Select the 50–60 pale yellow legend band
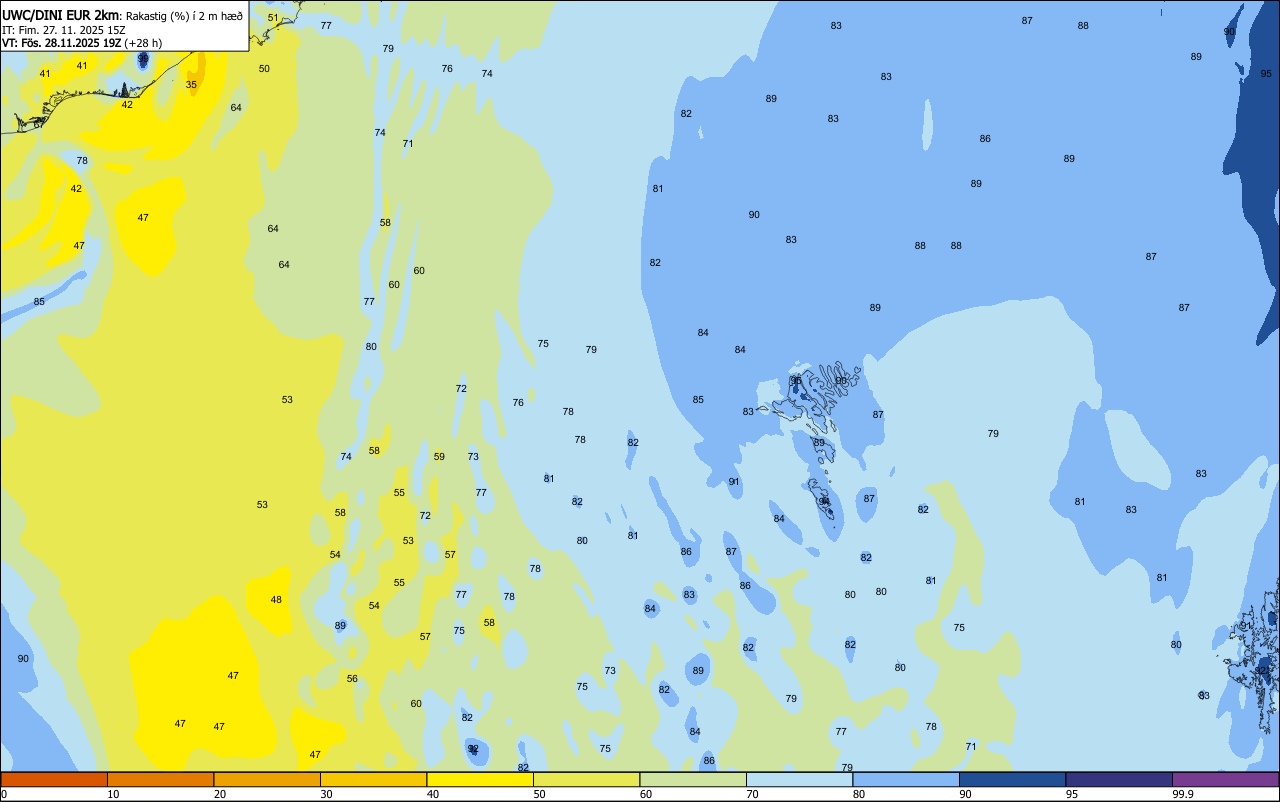The width and height of the screenshot is (1280, 802). pyautogui.click(x=586, y=779)
